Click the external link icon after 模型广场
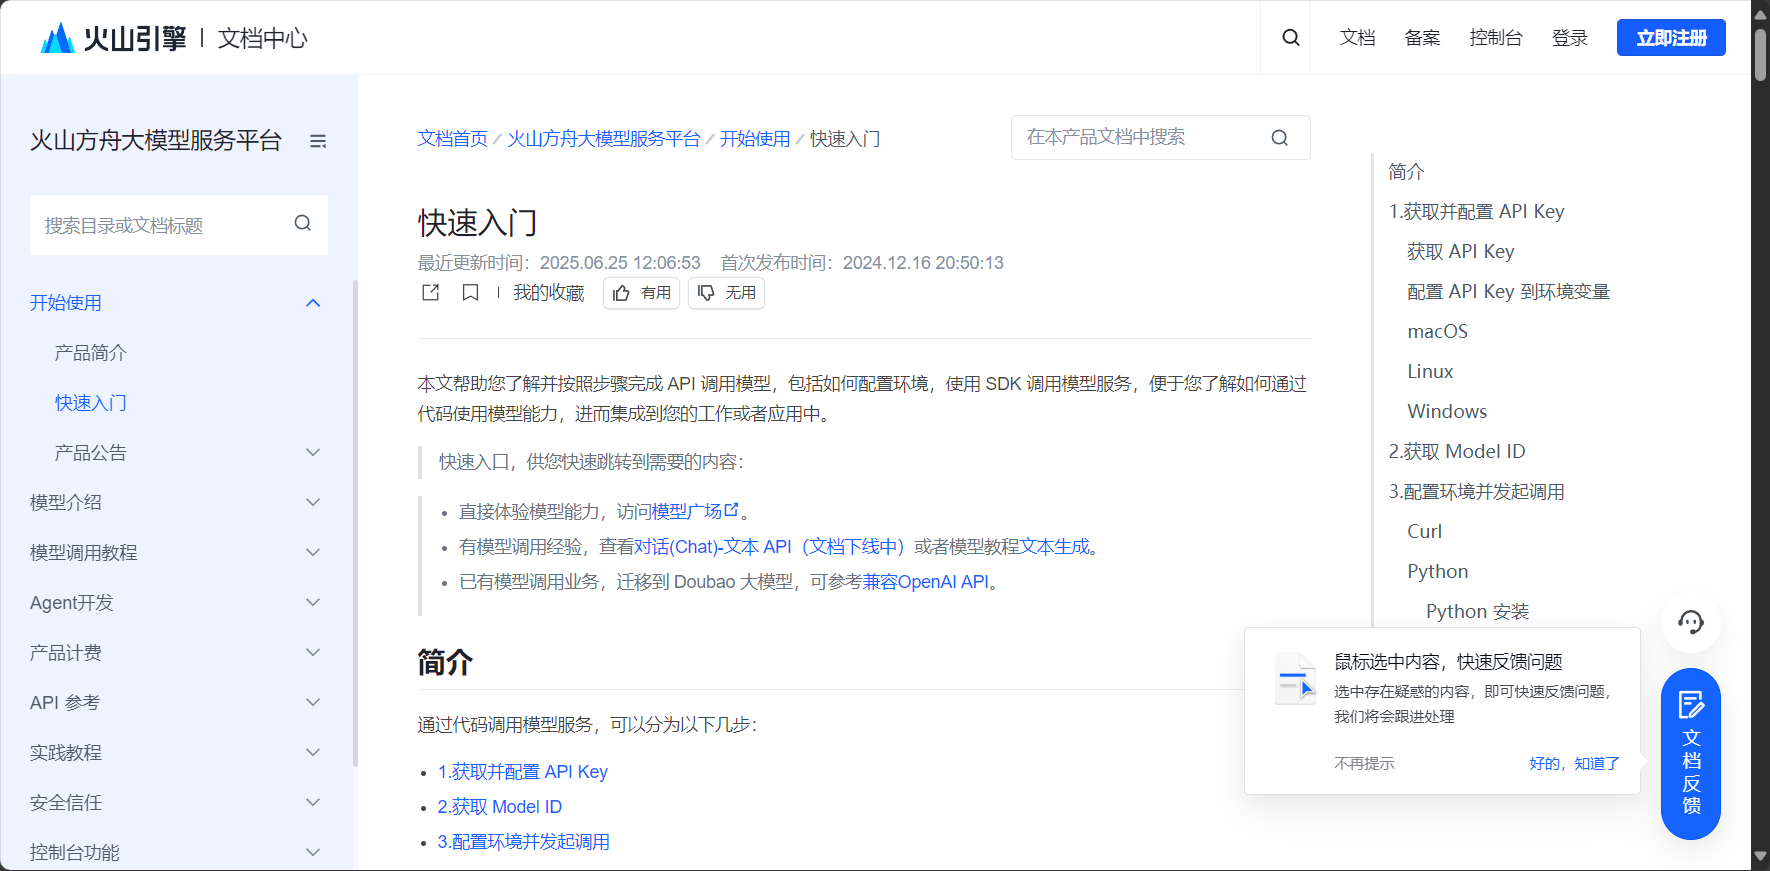 pos(731,510)
